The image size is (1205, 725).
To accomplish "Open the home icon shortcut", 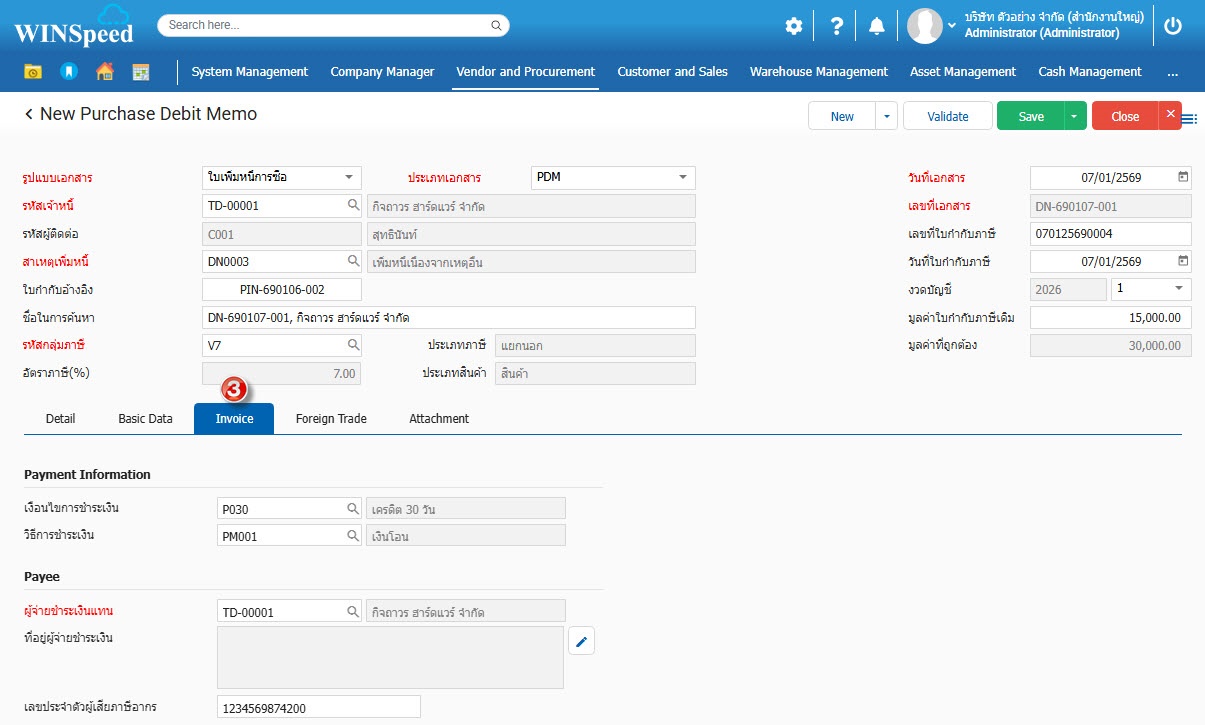I will (x=104, y=72).
